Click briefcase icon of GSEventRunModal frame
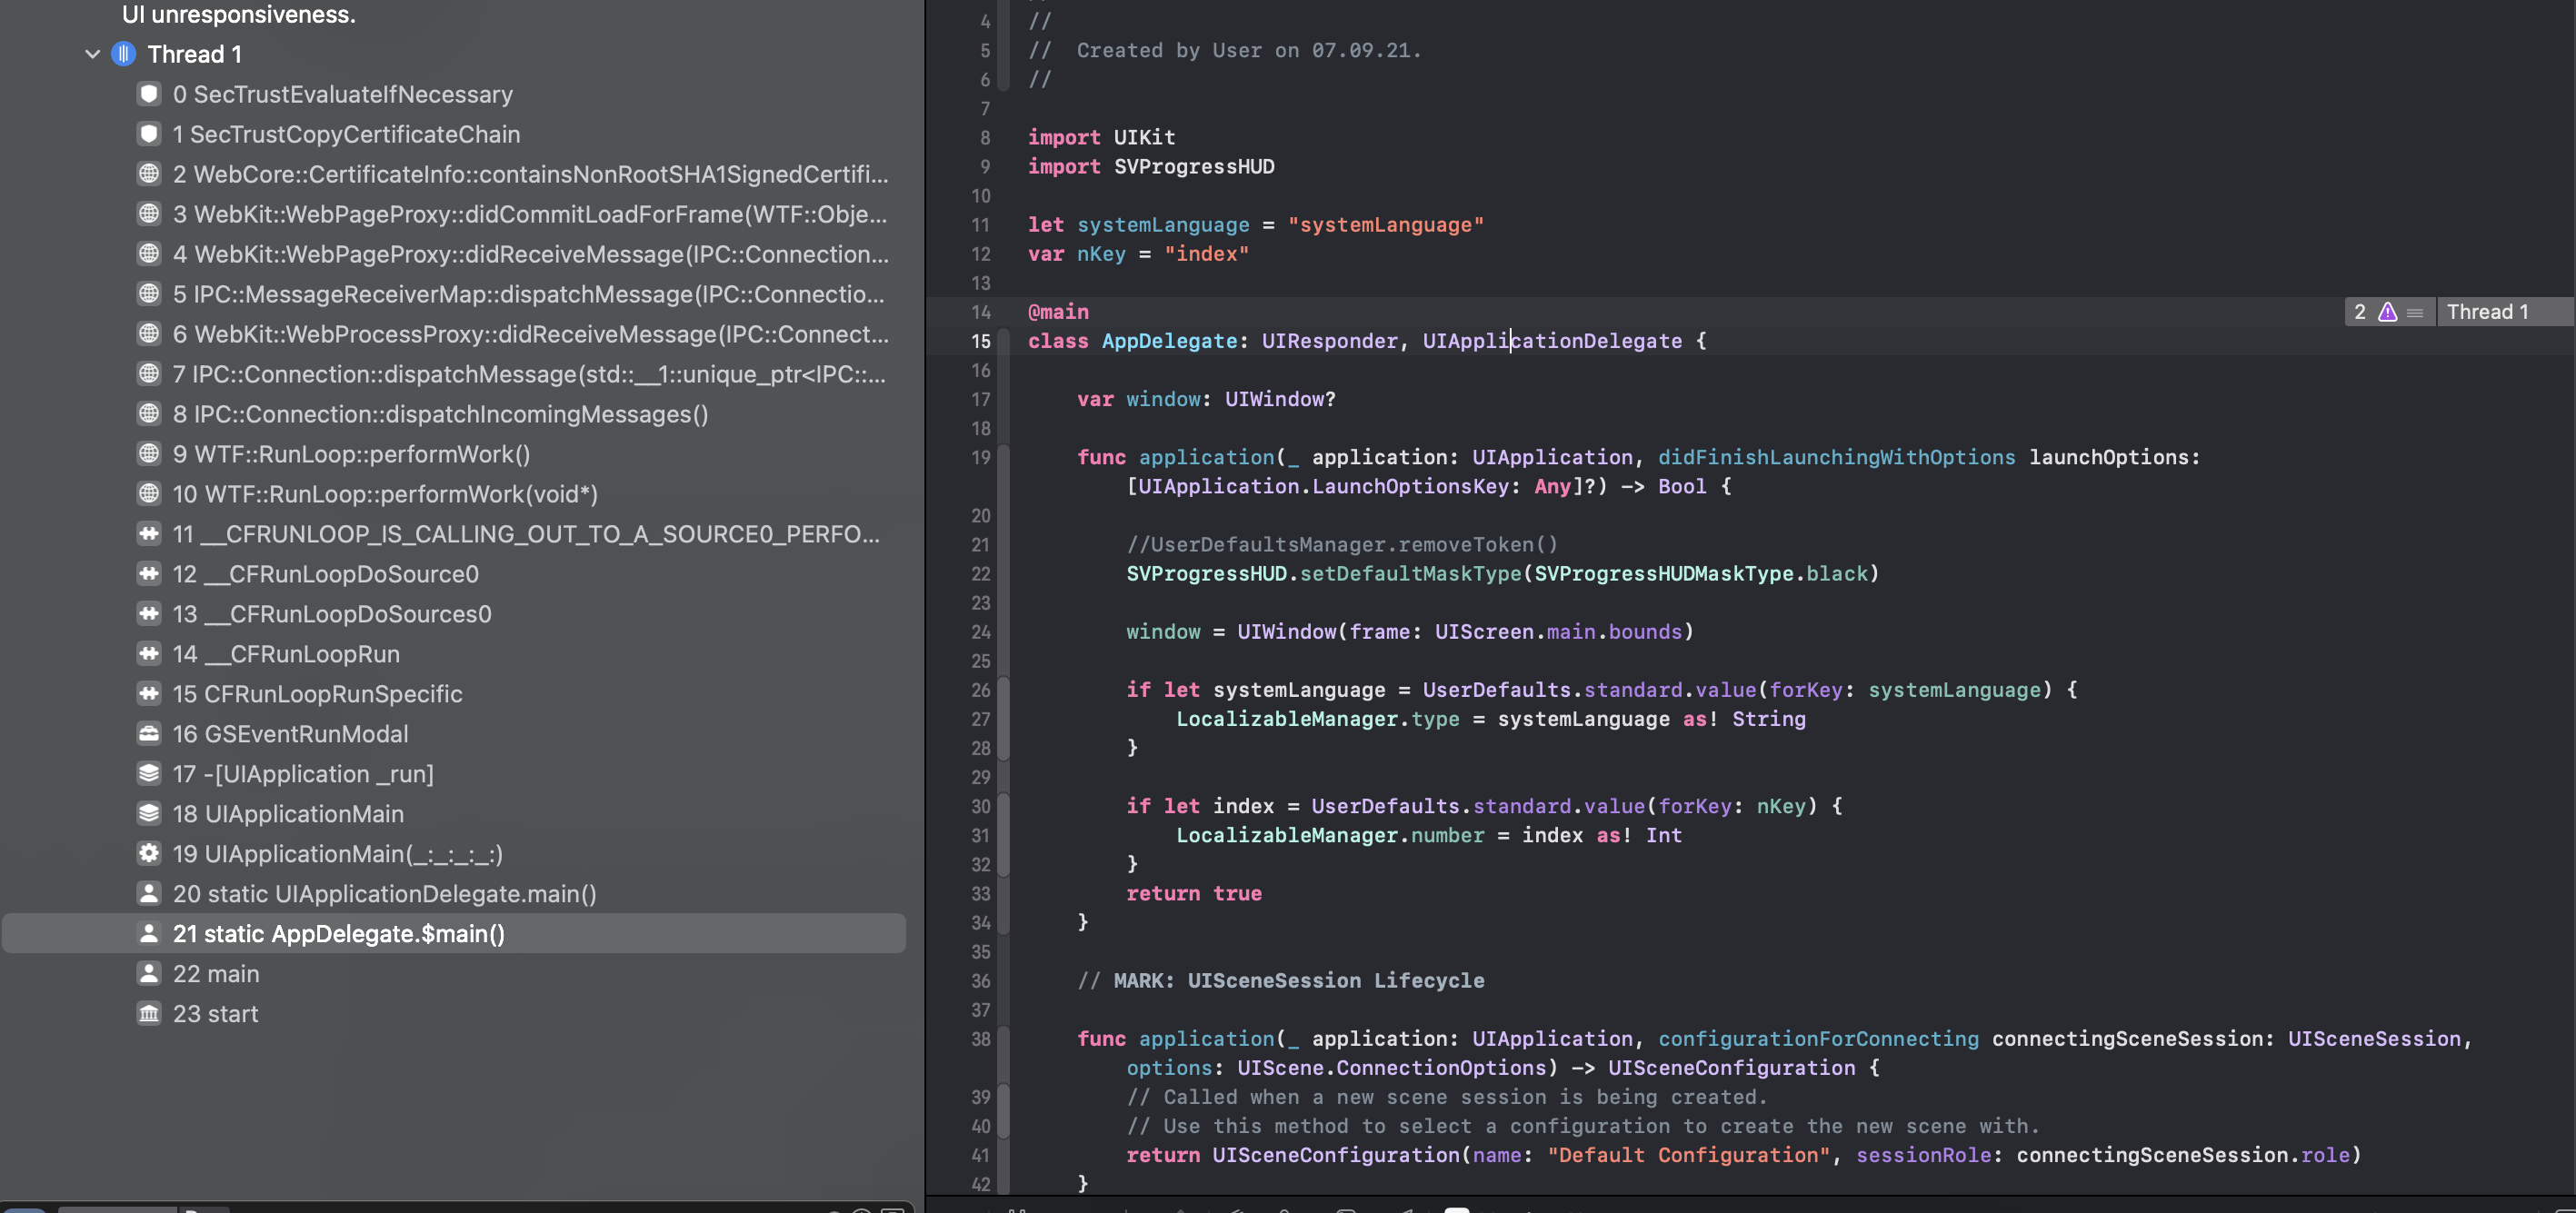This screenshot has height=1213, width=2576. click(148, 734)
